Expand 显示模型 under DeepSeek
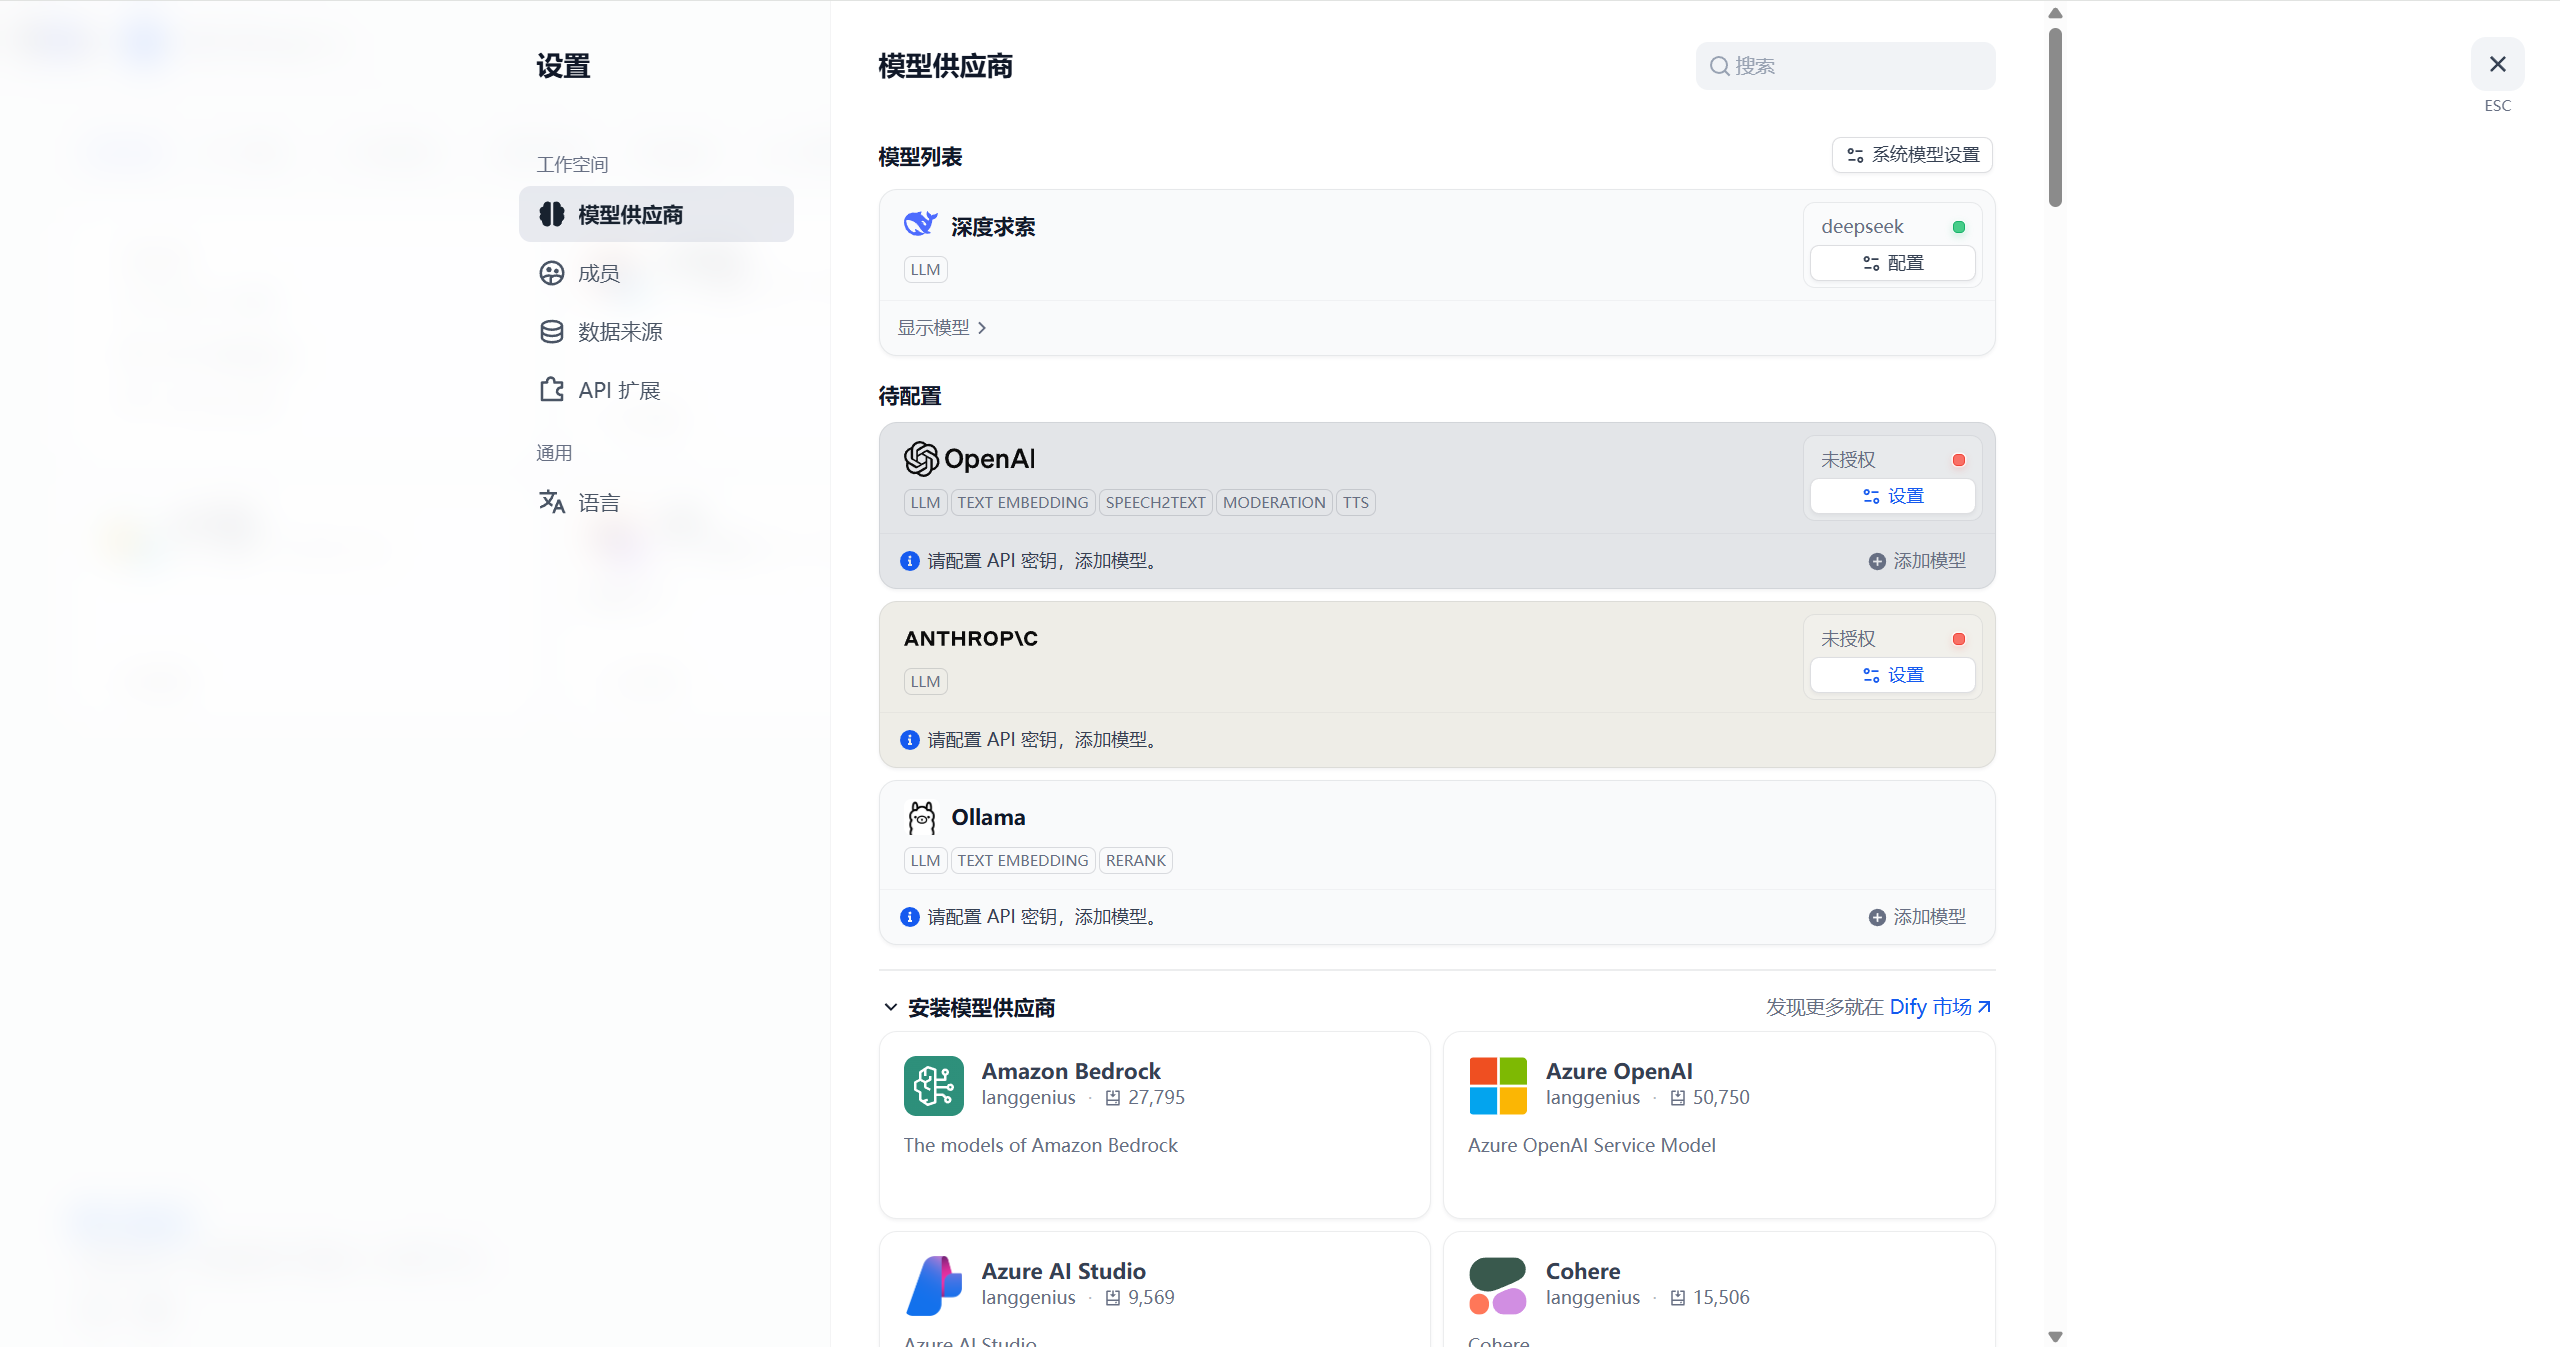Viewport: 2560px width, 1347px height. coord(941,328)
